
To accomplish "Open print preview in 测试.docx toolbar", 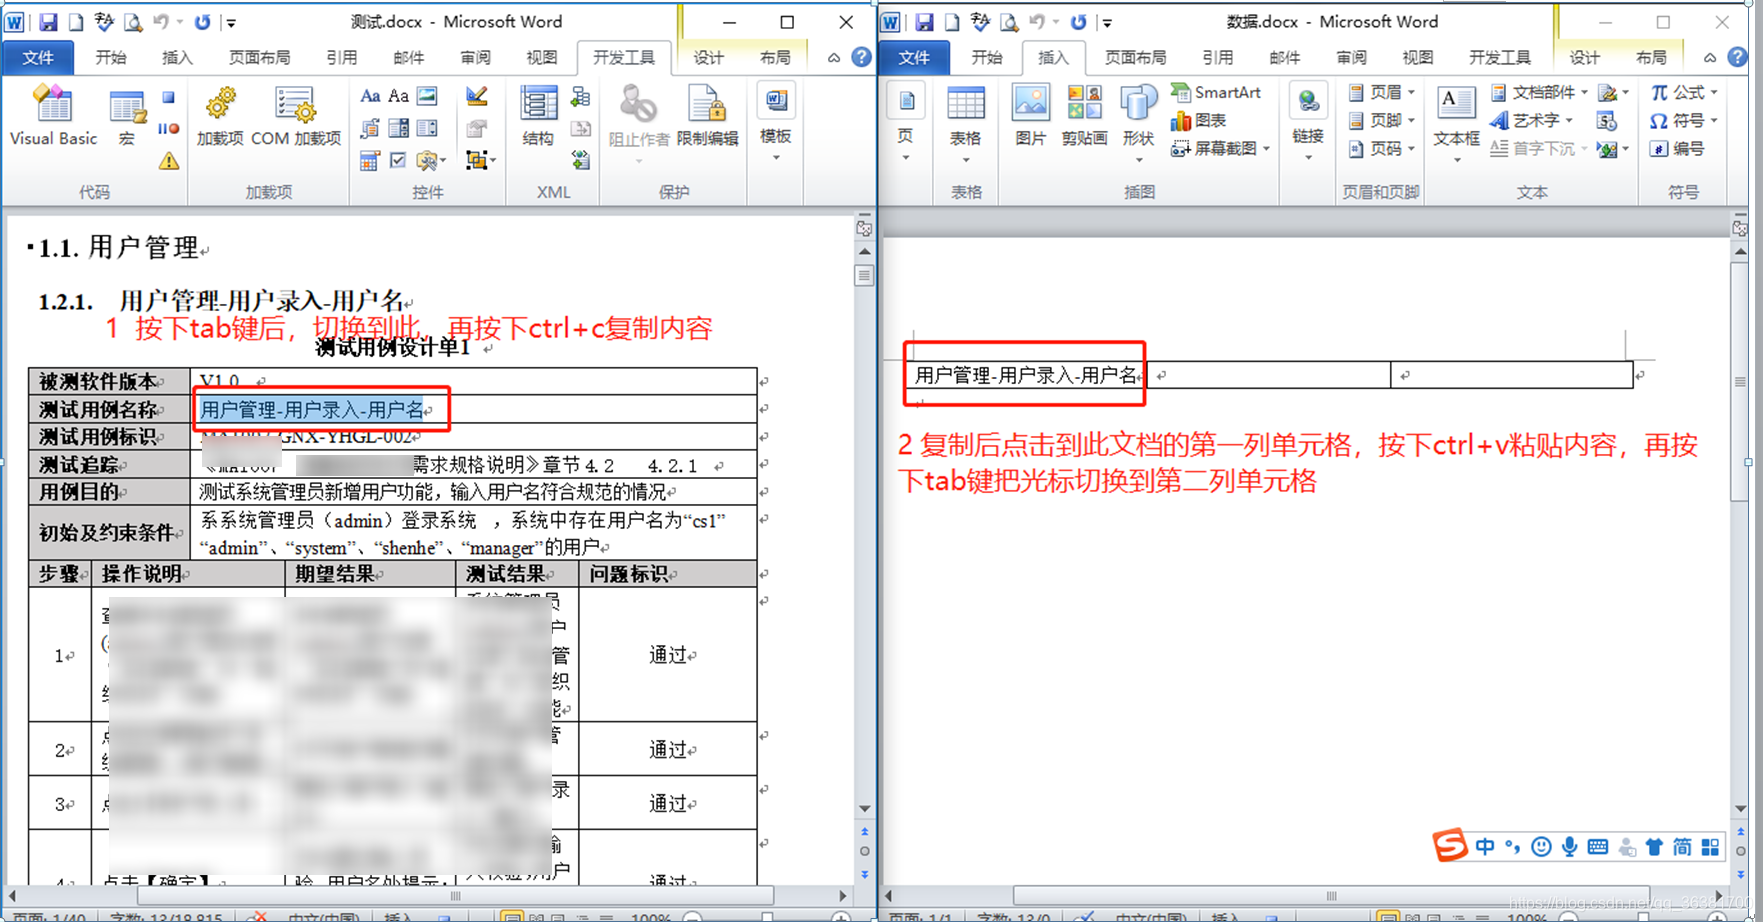I will pyautogui.click(x=133, y=22).
